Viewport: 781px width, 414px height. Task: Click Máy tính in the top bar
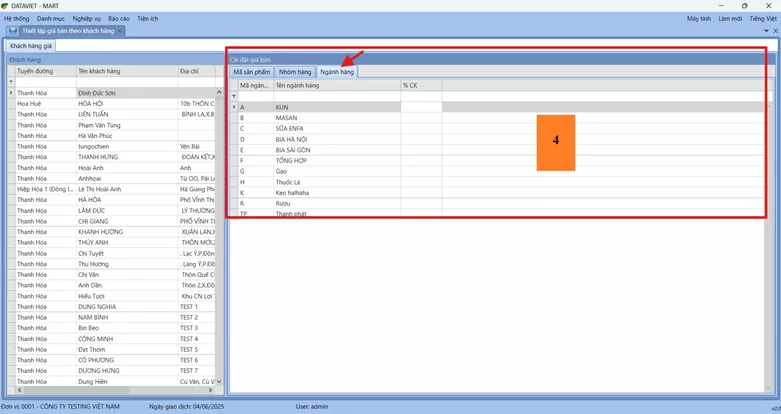tap(699, 18)
